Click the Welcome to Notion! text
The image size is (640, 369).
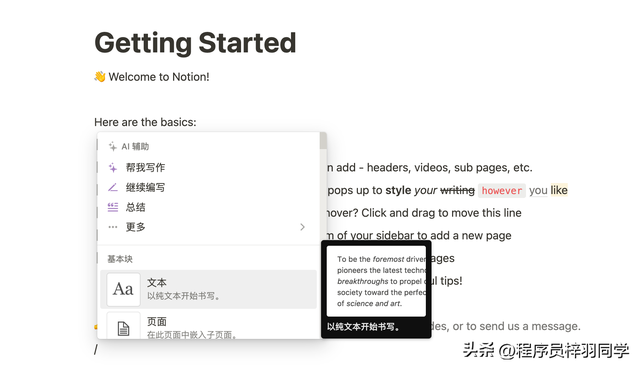(159, 77)
